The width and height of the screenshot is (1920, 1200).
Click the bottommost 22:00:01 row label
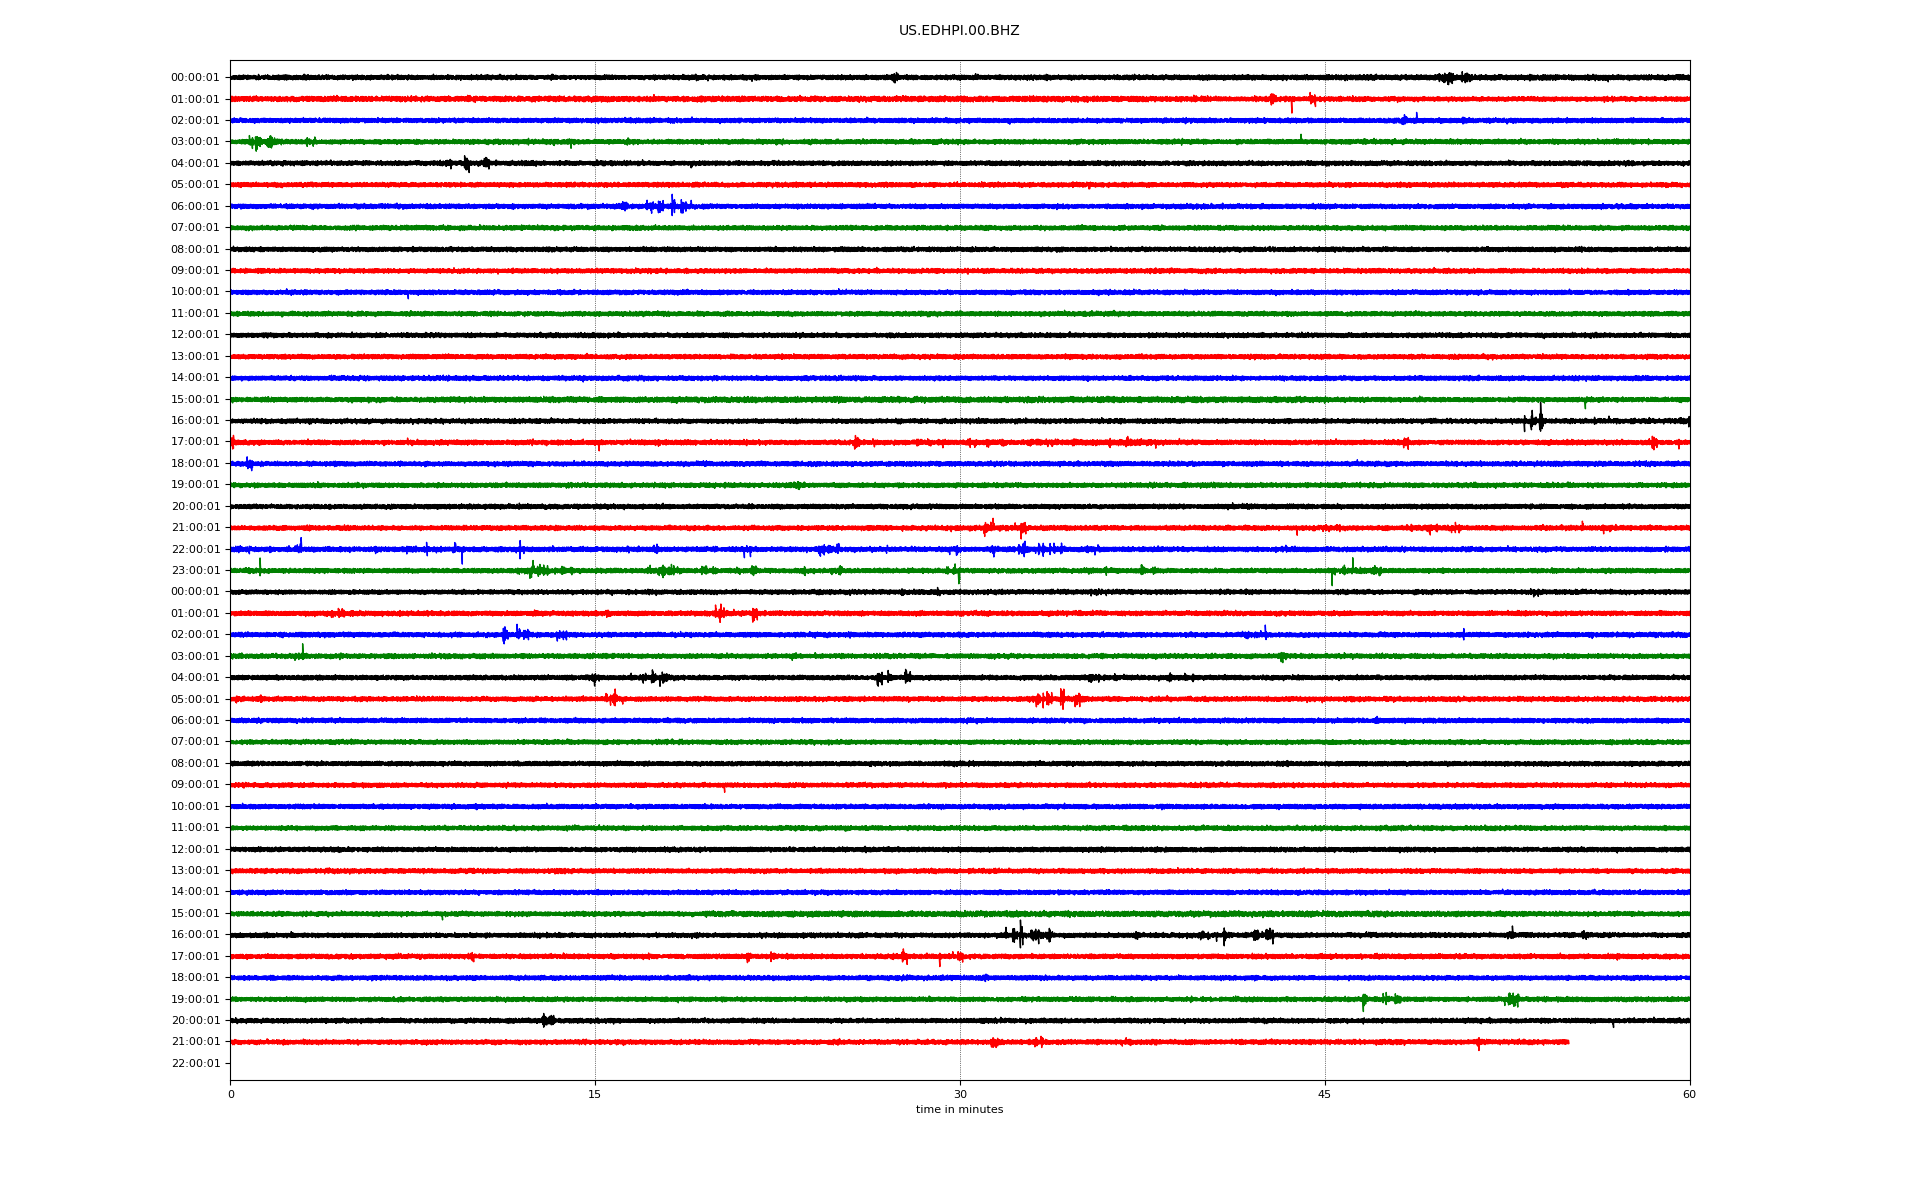pos(195,1064)
